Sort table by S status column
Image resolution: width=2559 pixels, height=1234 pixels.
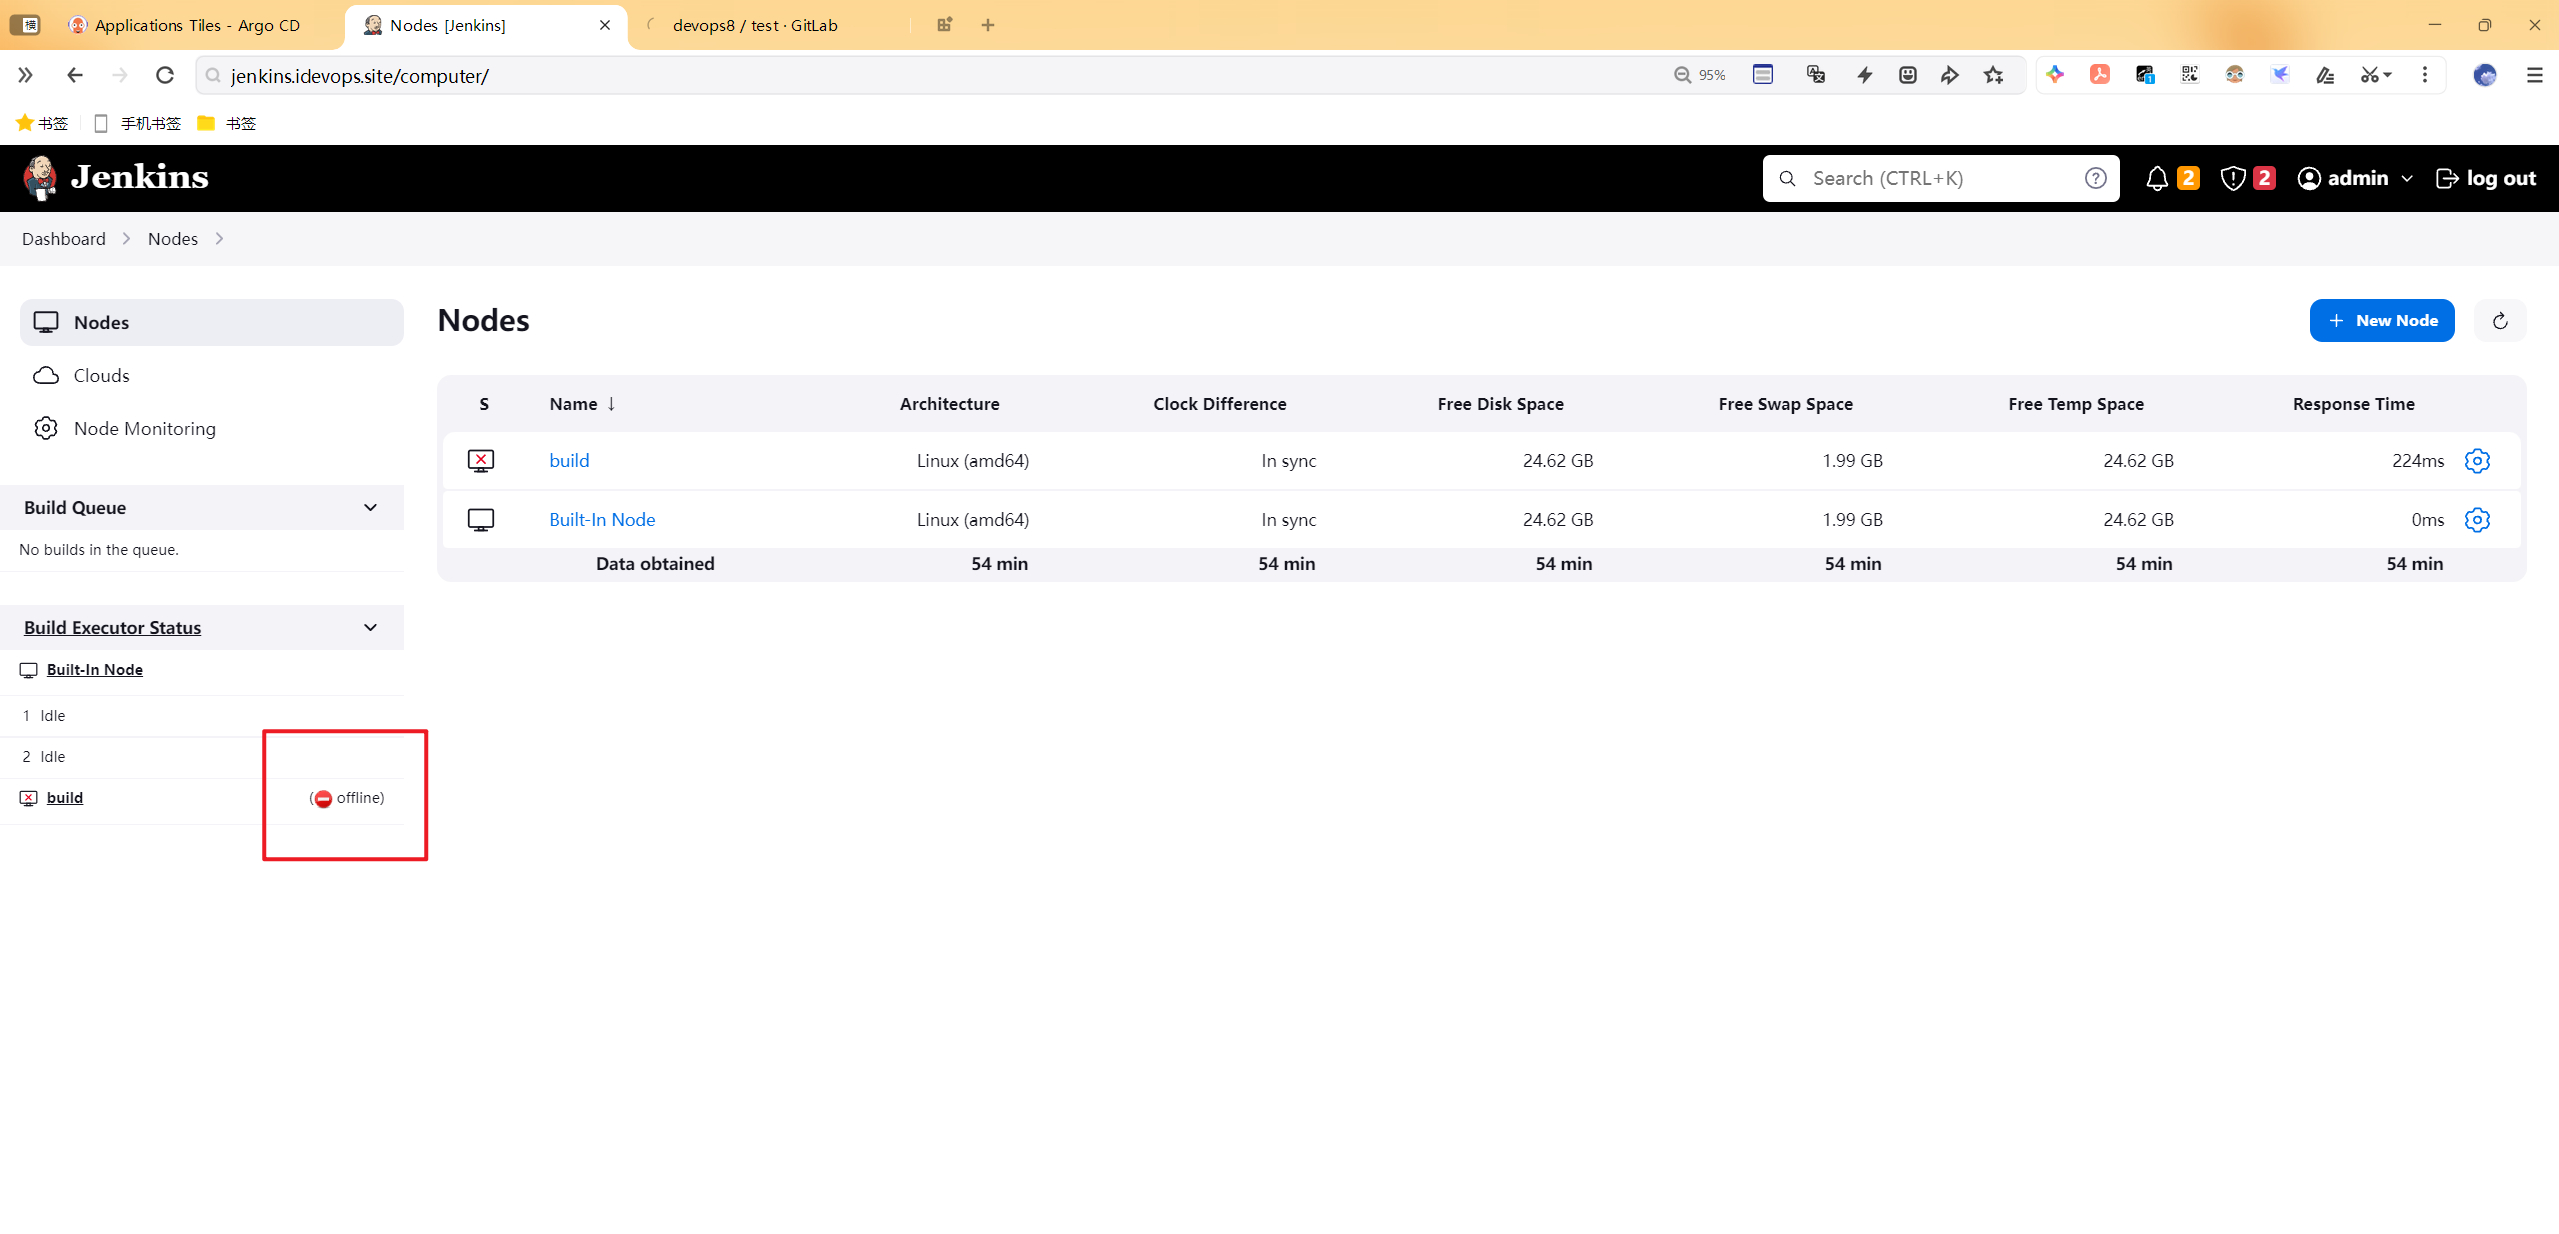pyautogui.click(x=484, y=404)
